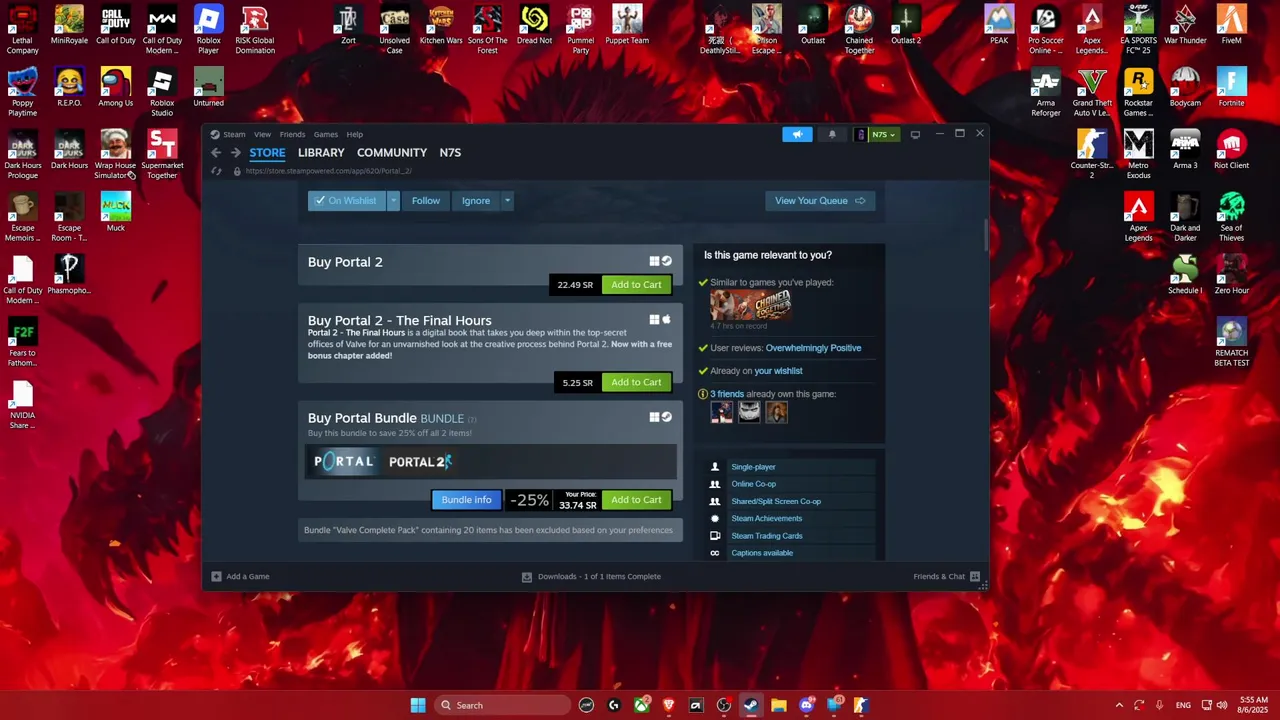
Task: Open Overwhelmingly Positive reviews link
Action: [x=813, y=348]
